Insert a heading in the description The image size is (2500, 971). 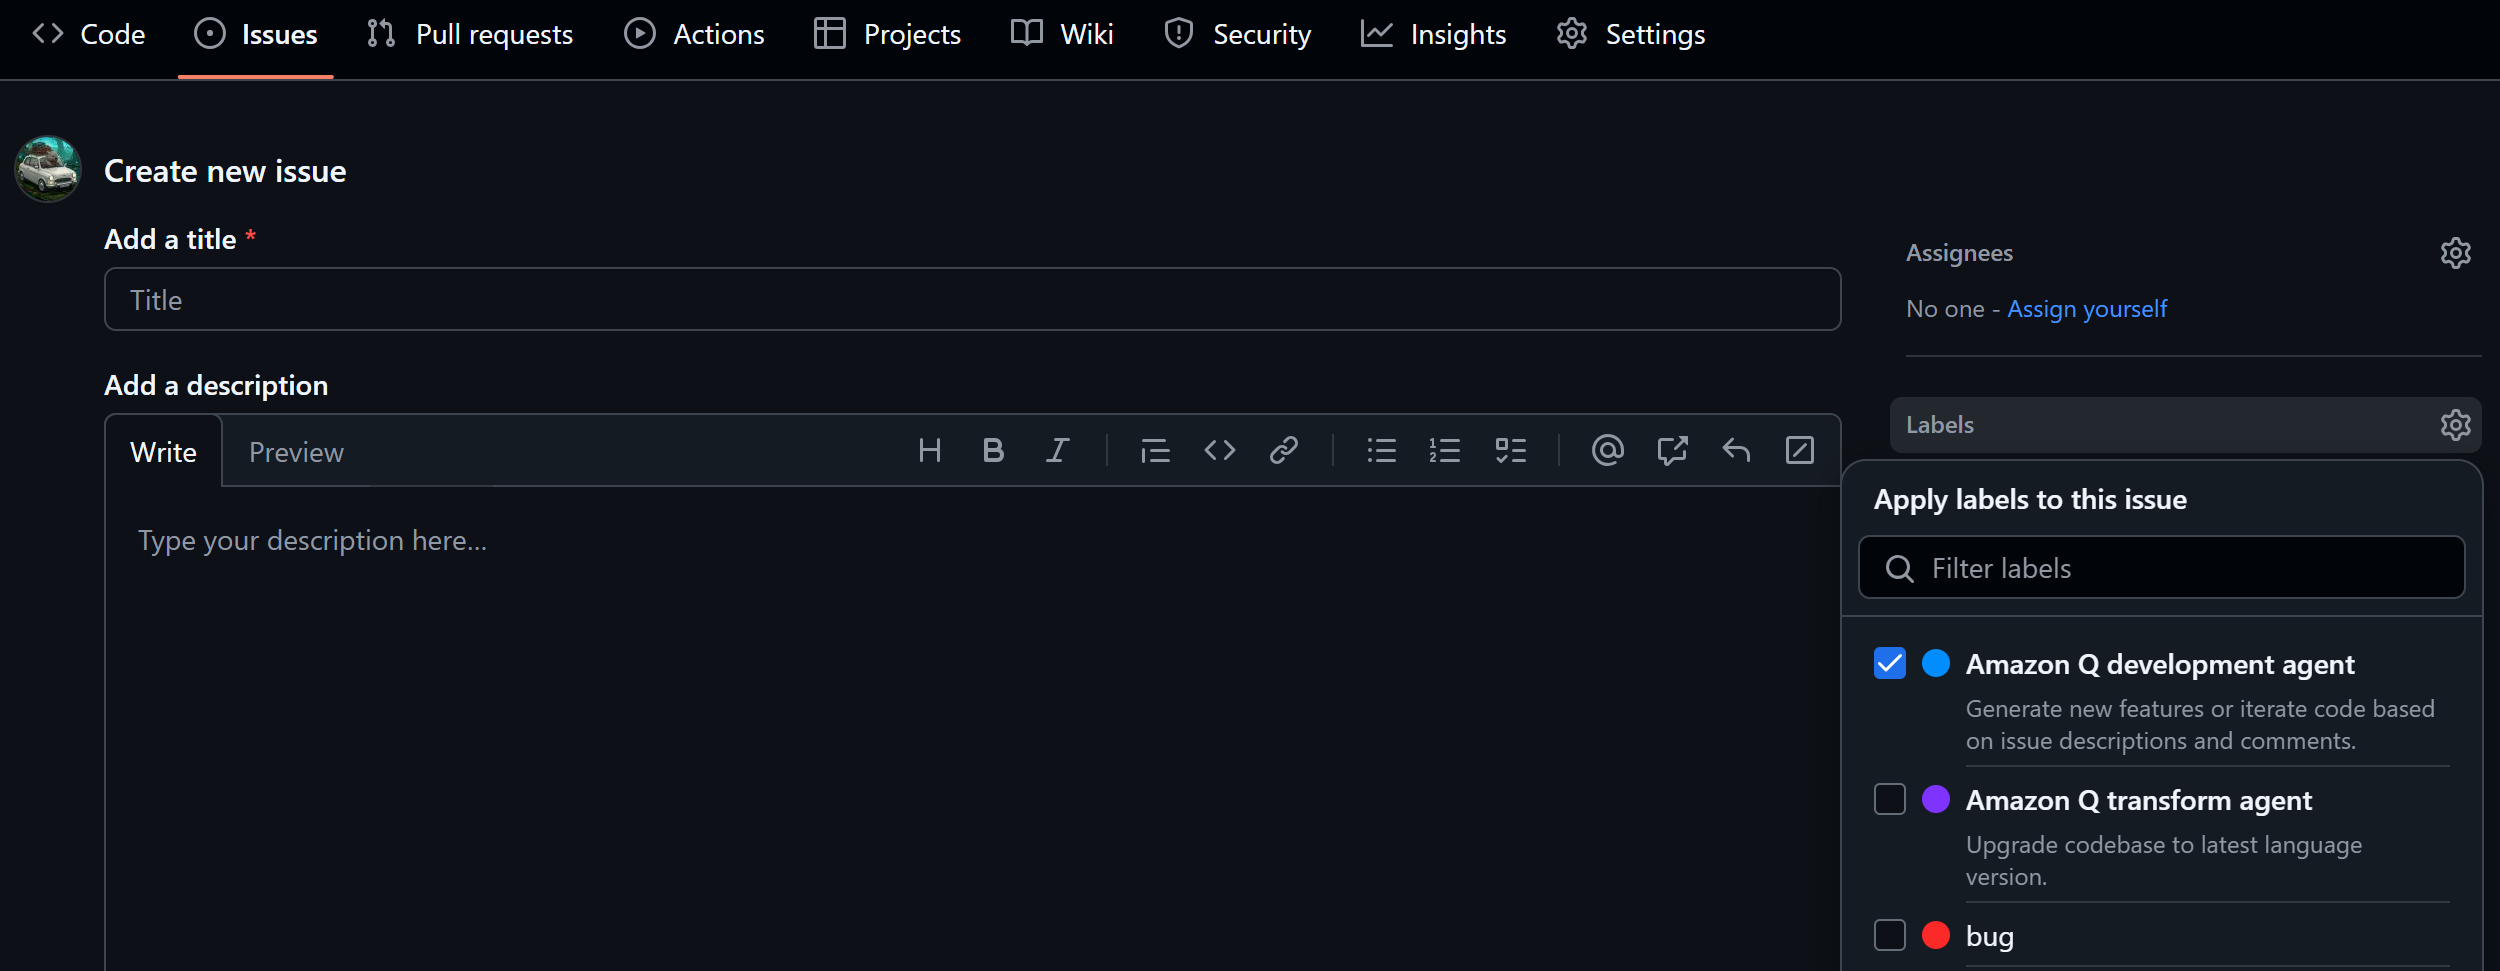click(x=929, y=450)
